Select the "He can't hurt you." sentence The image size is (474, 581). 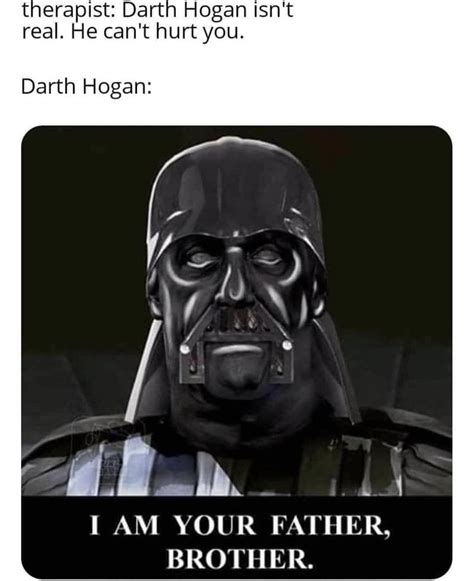158,32
